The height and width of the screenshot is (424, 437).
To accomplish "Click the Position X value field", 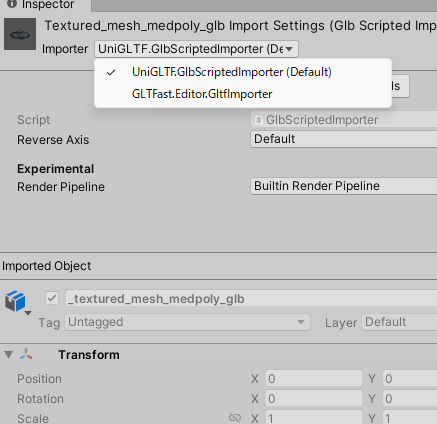I will tap(314, 379).
